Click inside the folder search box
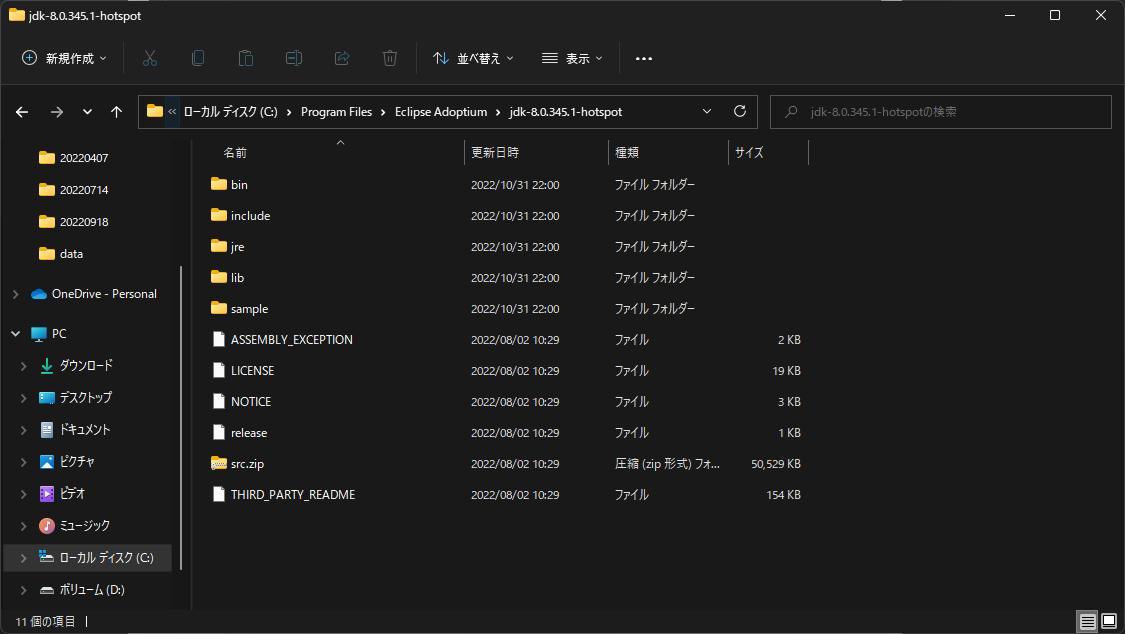 tap(940, 111)
